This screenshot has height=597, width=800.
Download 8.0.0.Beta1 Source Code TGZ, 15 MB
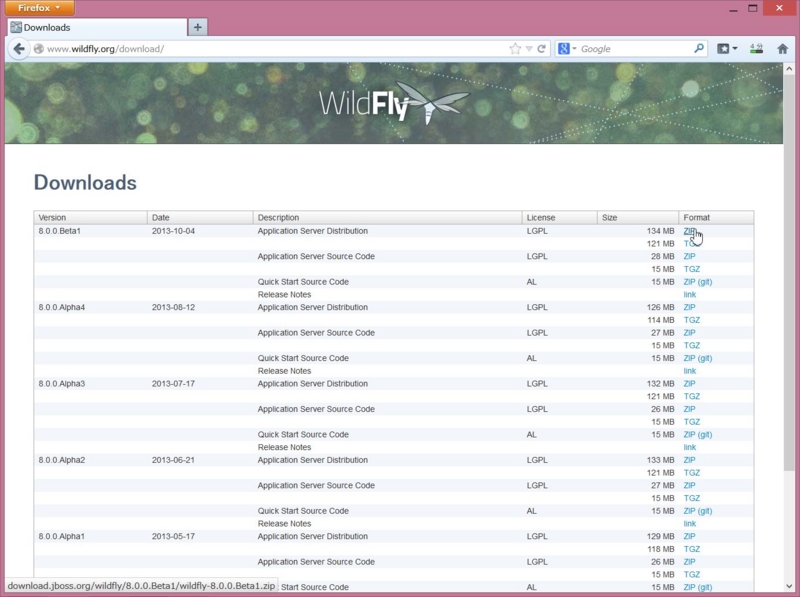(692, 269)
